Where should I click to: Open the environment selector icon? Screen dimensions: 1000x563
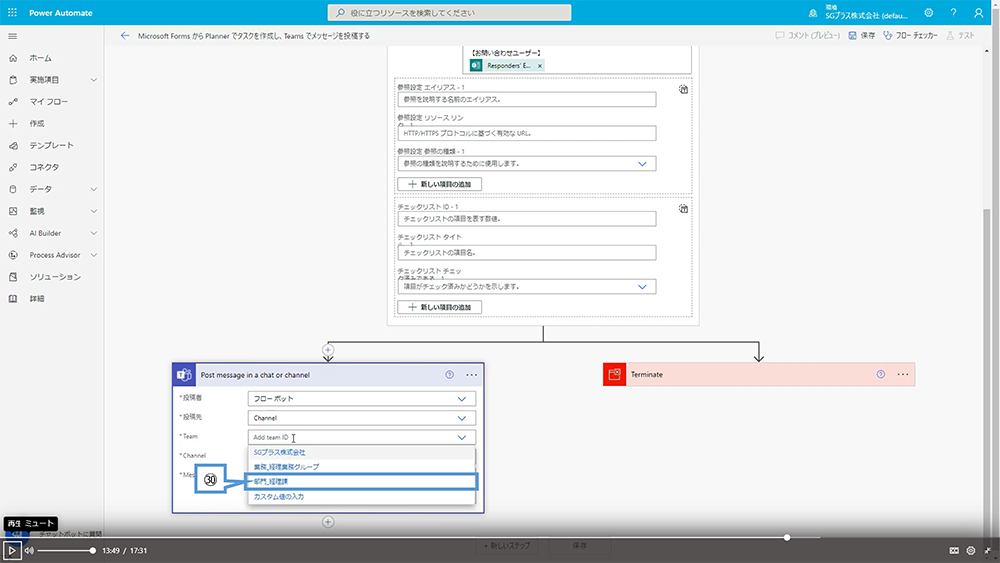812,13
